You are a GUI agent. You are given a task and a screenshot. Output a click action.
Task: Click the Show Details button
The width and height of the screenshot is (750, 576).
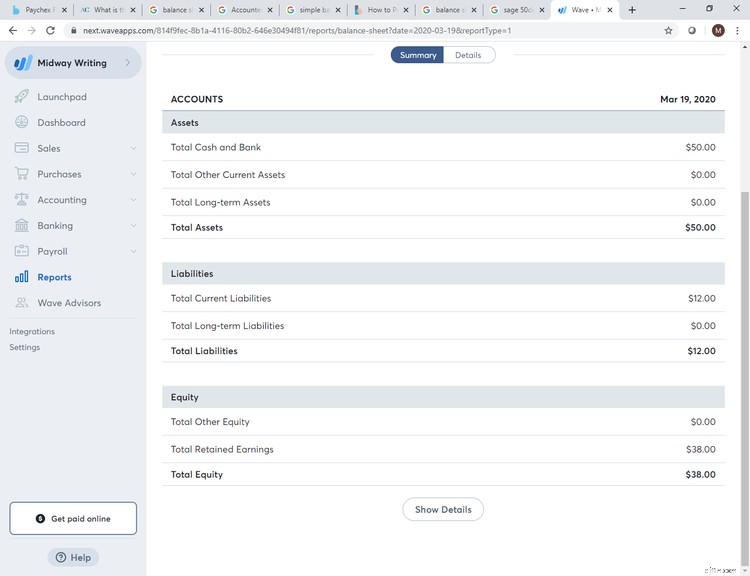(443, 510)
